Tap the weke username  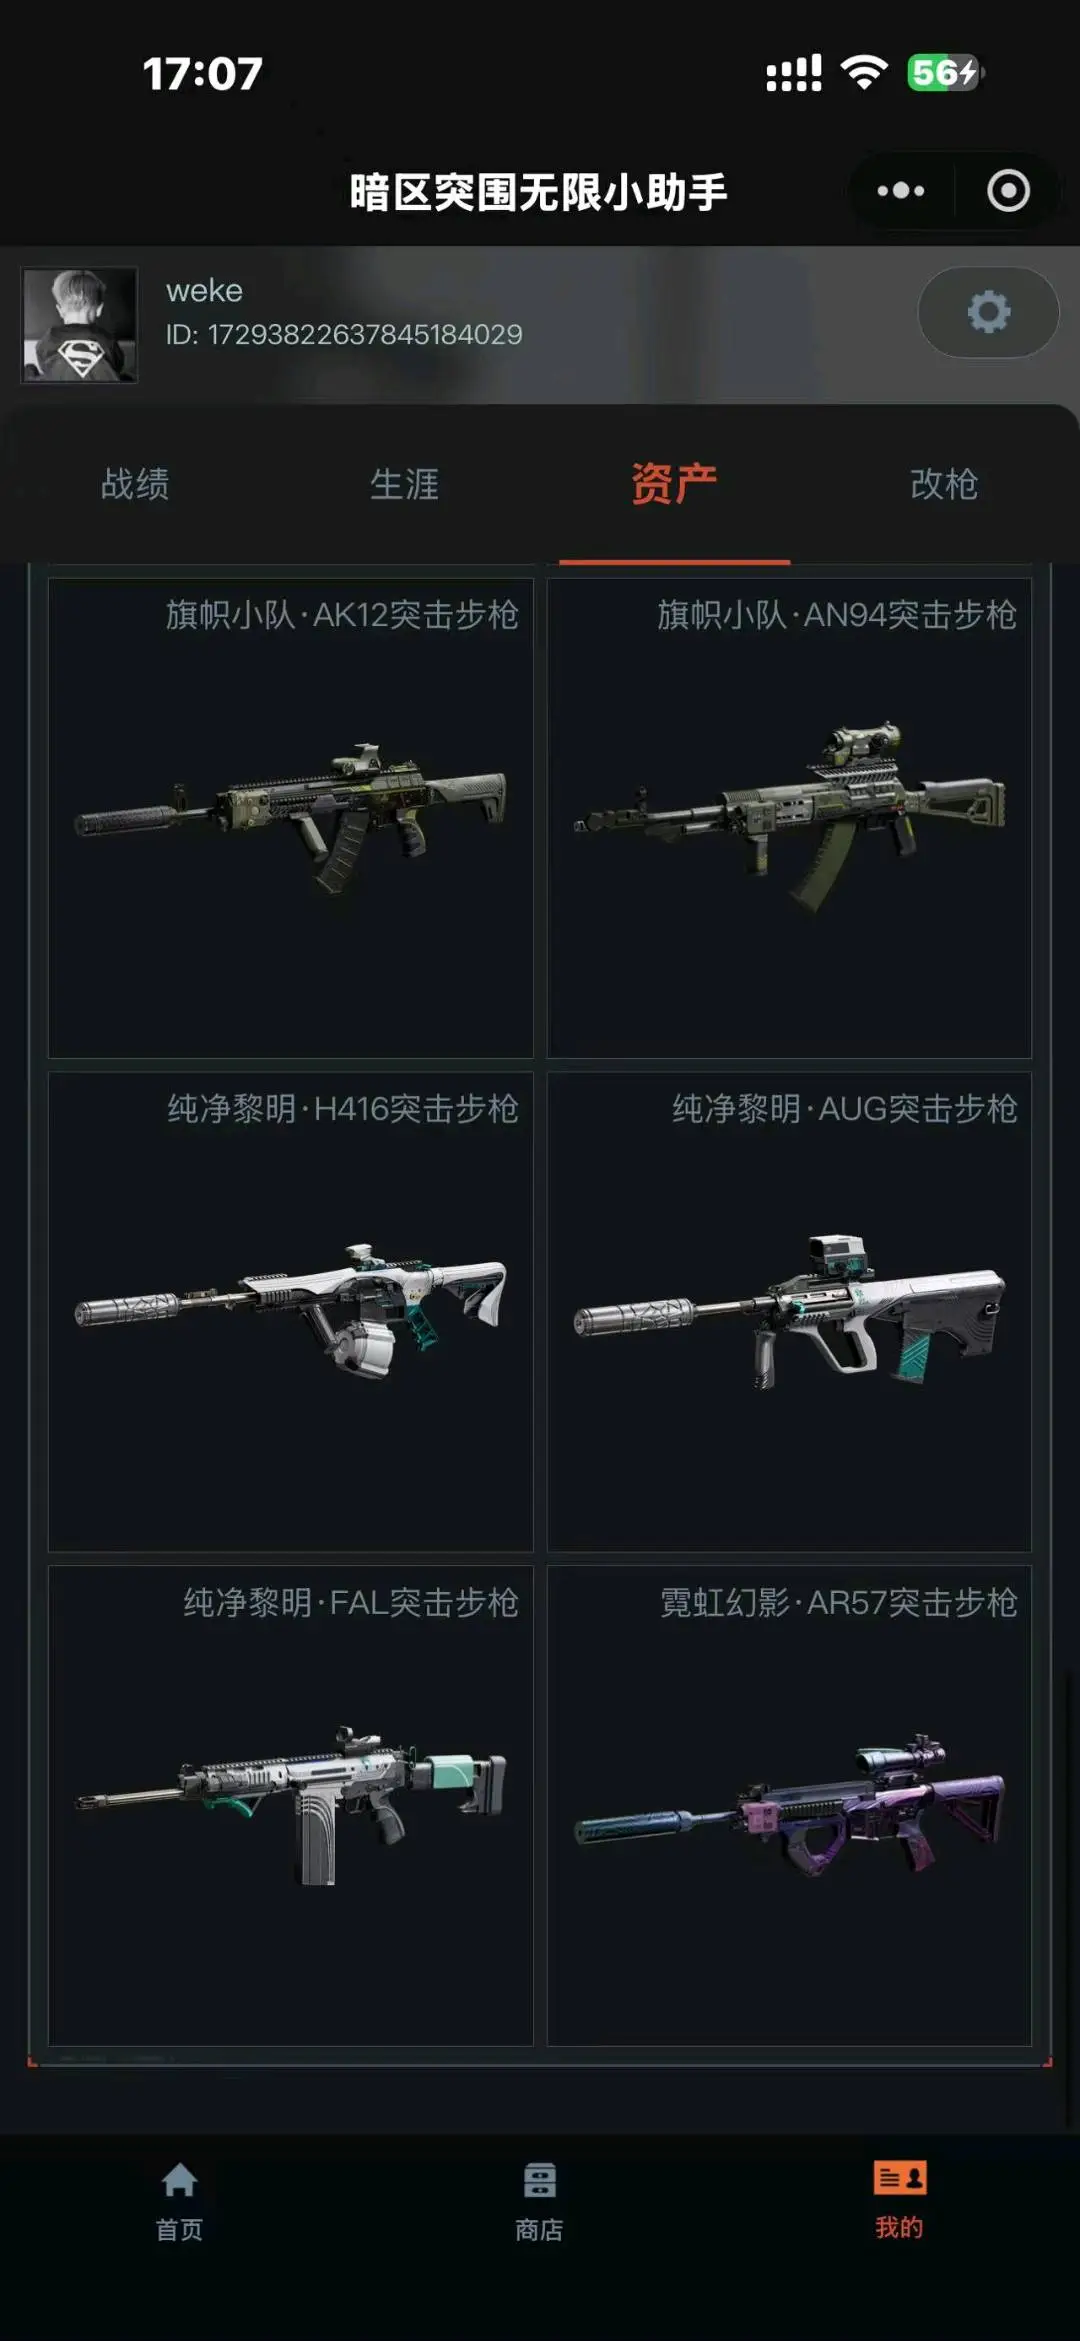coord(204,290)
